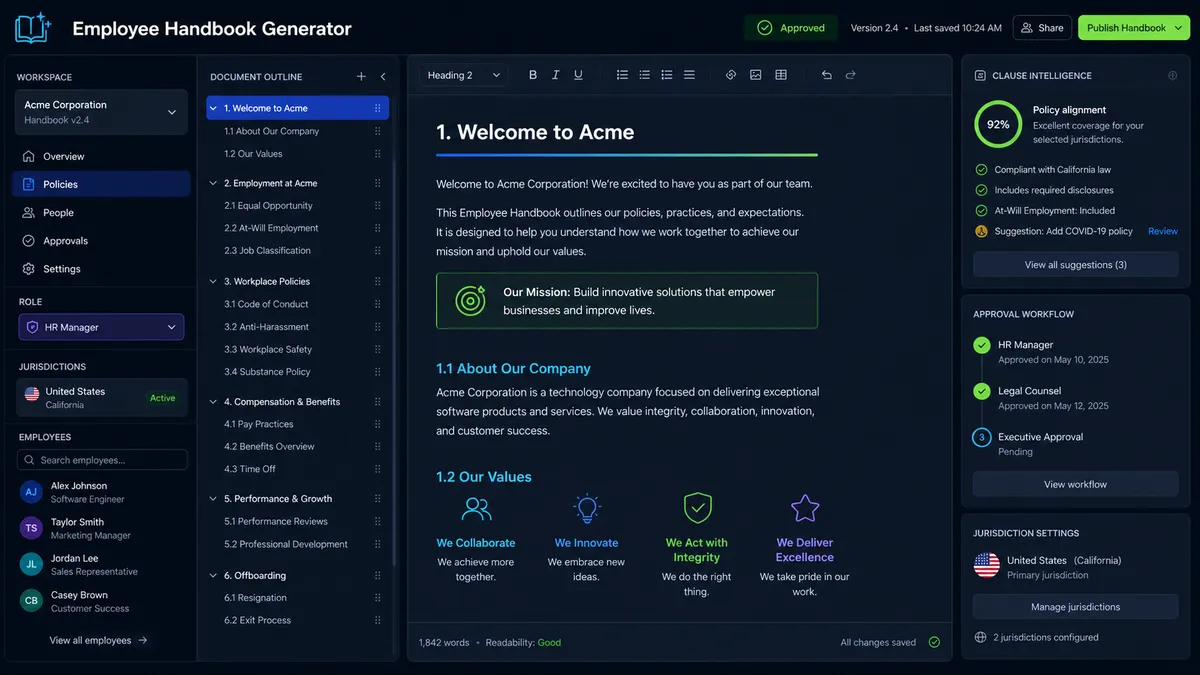
Task: Select Taylor Smith in employee list
Action: coord(101,528)
